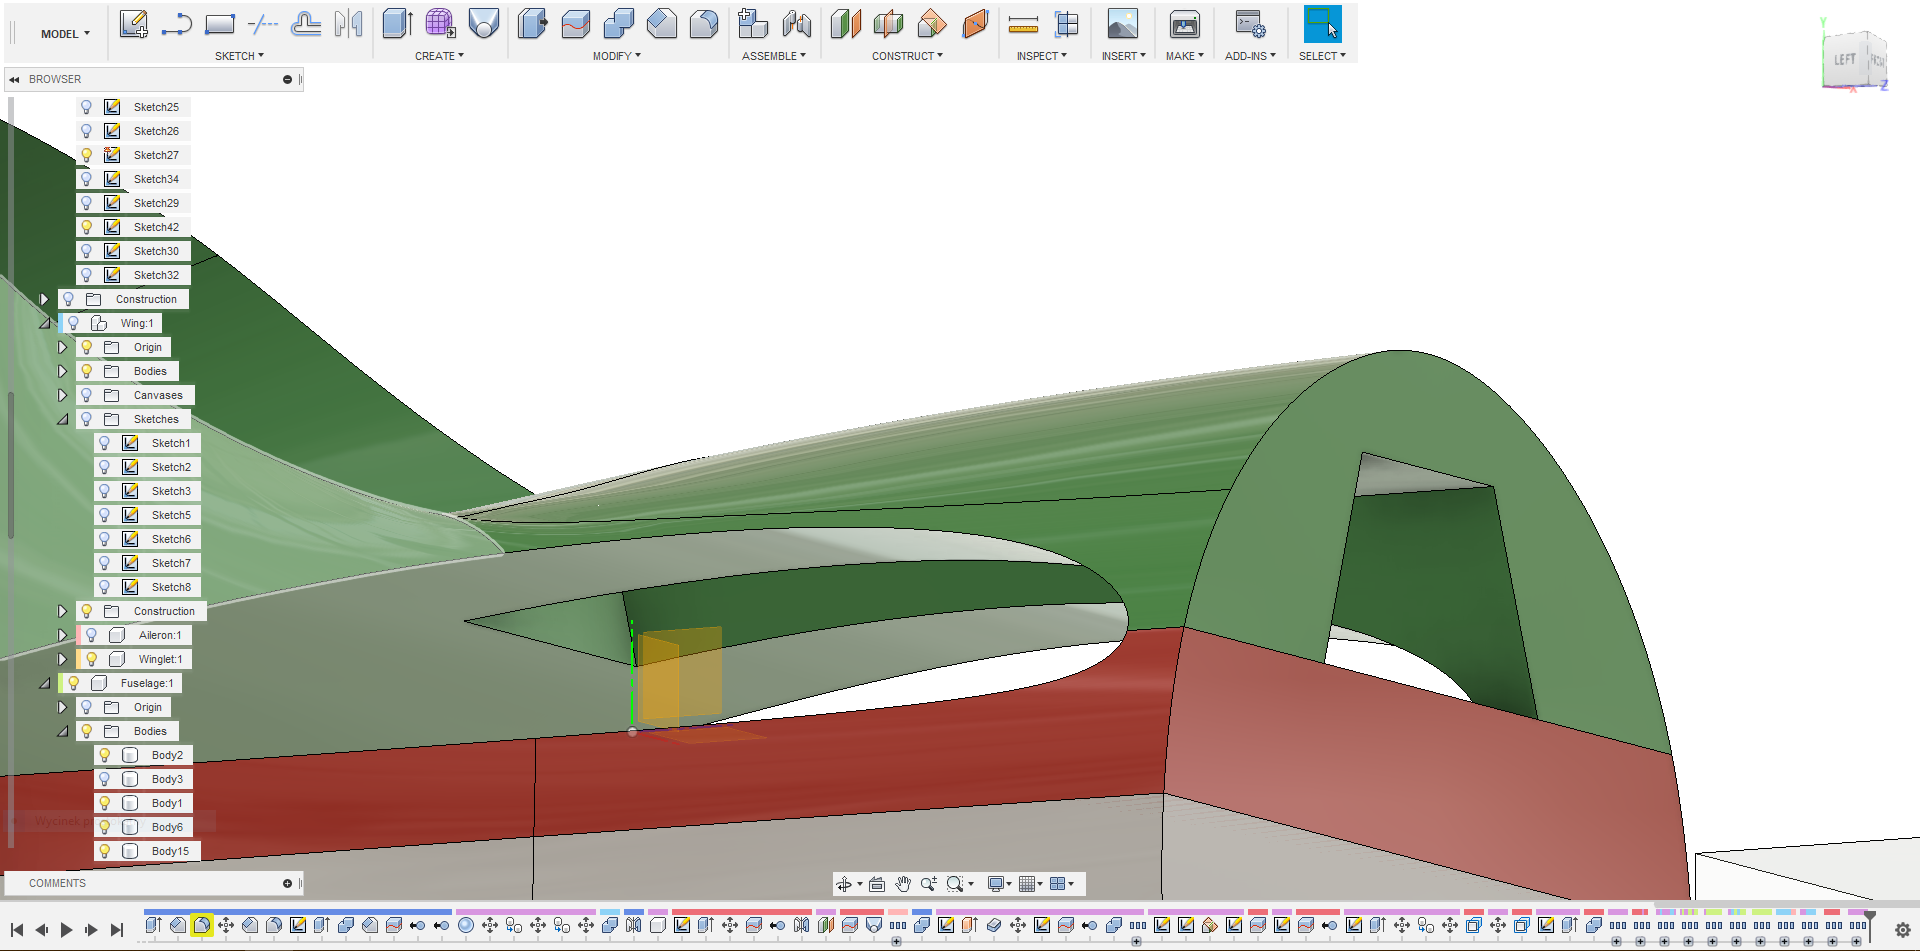This screenshot has height=951, width=1920.
Task: Expand the Canvases folder
Action: tap(62, 395)
